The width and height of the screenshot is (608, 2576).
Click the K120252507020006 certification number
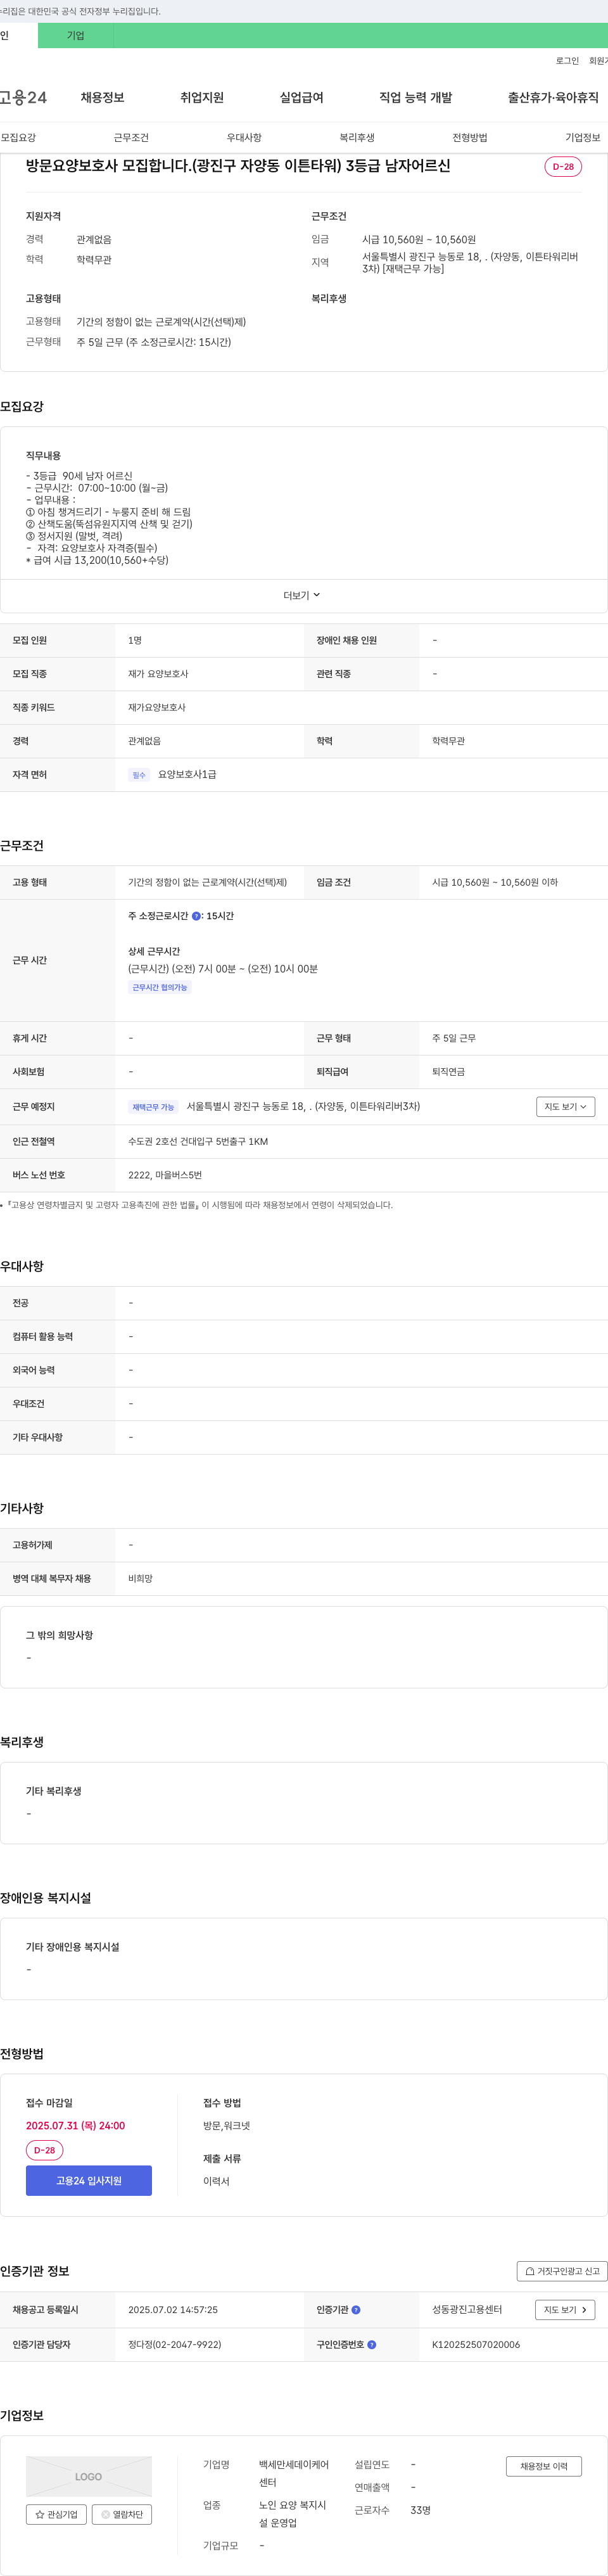point(476,2344)
